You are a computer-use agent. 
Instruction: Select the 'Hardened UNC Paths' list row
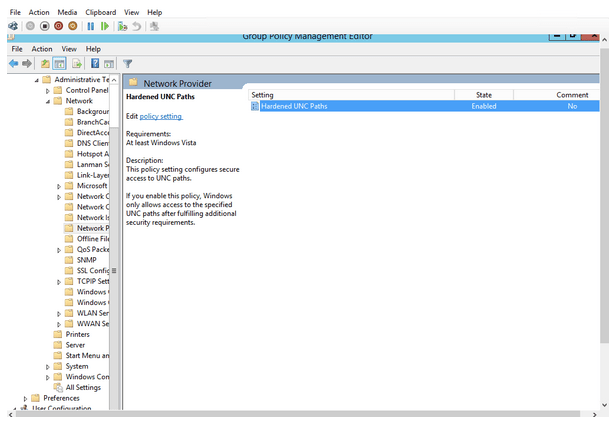(x=425, y=106)
